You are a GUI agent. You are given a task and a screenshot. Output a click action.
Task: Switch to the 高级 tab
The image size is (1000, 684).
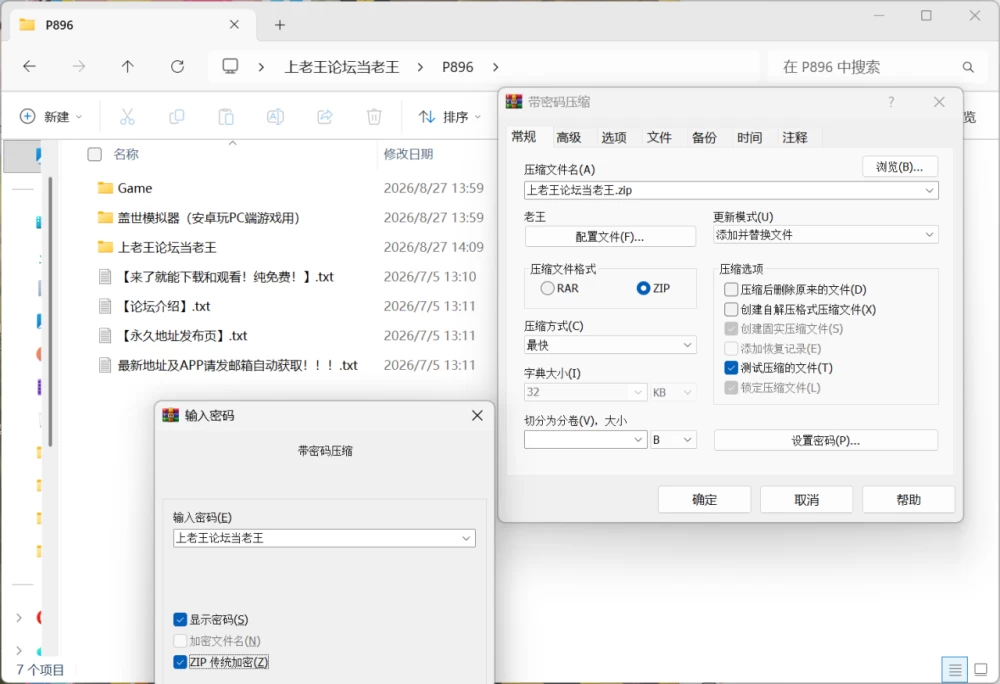pos(569,138)
